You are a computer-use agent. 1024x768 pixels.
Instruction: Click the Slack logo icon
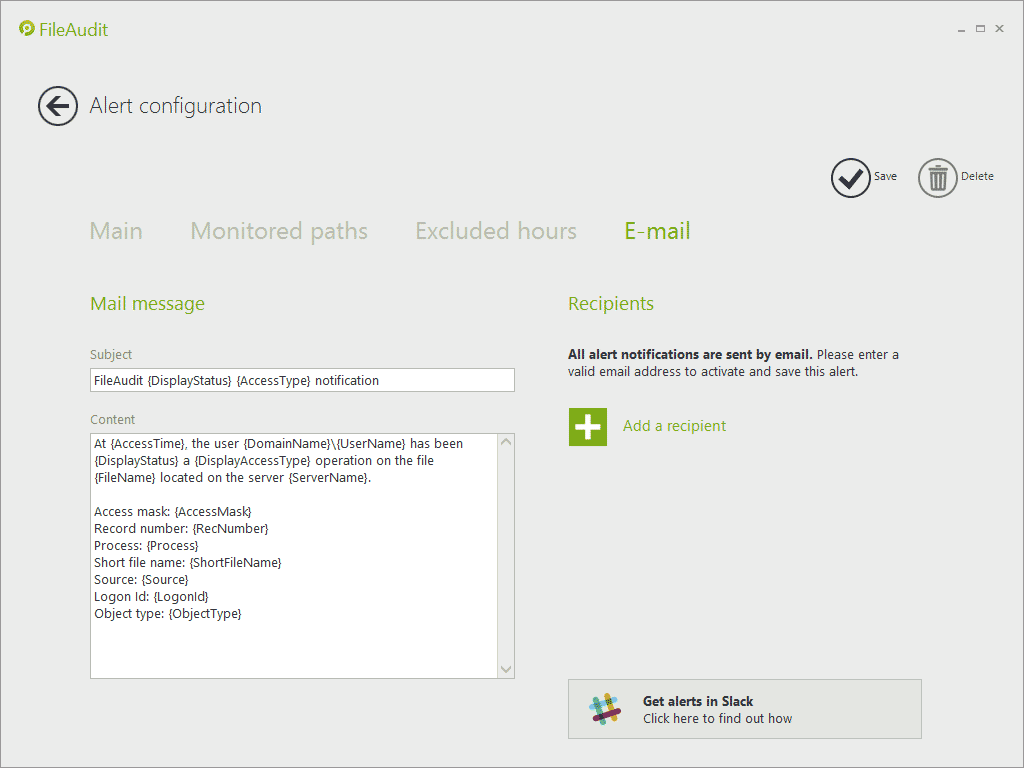[604, 709]
